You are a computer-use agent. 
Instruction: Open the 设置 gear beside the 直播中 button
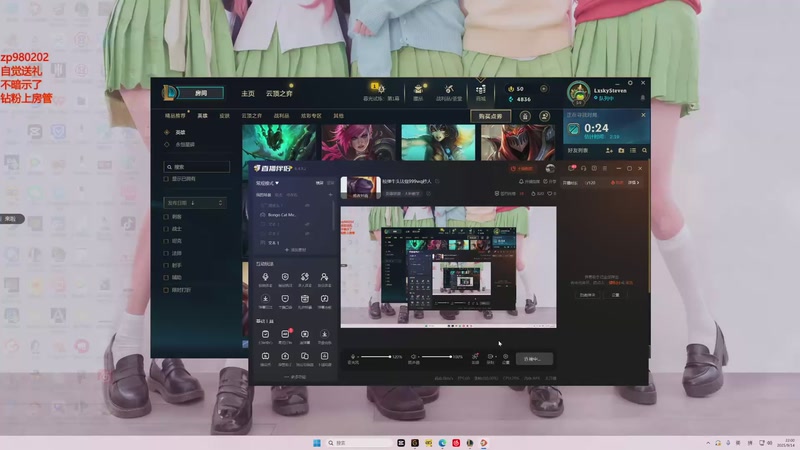click(x=505, y=357)
